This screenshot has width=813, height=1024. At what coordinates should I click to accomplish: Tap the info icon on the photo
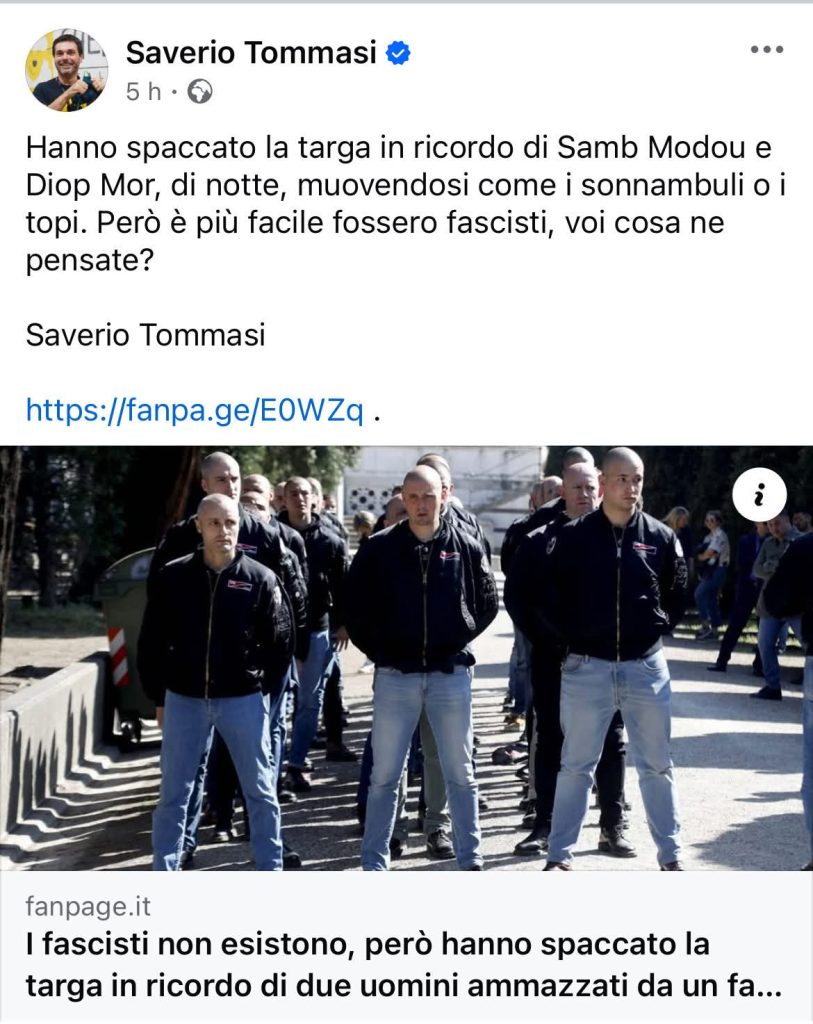tap(759, 494)
